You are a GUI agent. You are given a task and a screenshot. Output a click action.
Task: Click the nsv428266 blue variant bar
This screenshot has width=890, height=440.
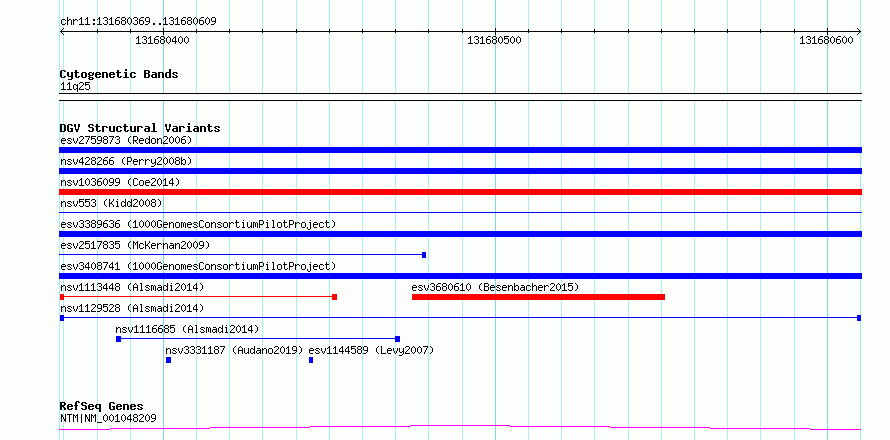(x=460, y=171)
